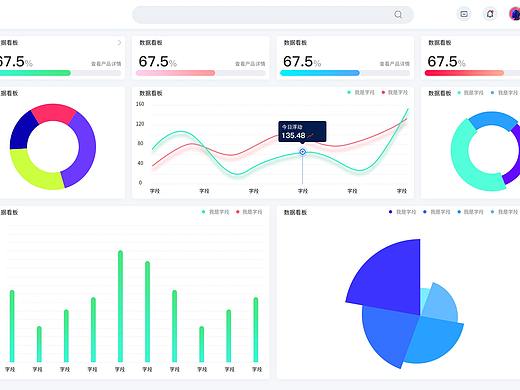520x390 pixels.
Task: Click the 160 value on line chart axis
Action: [x=140, y=104]
